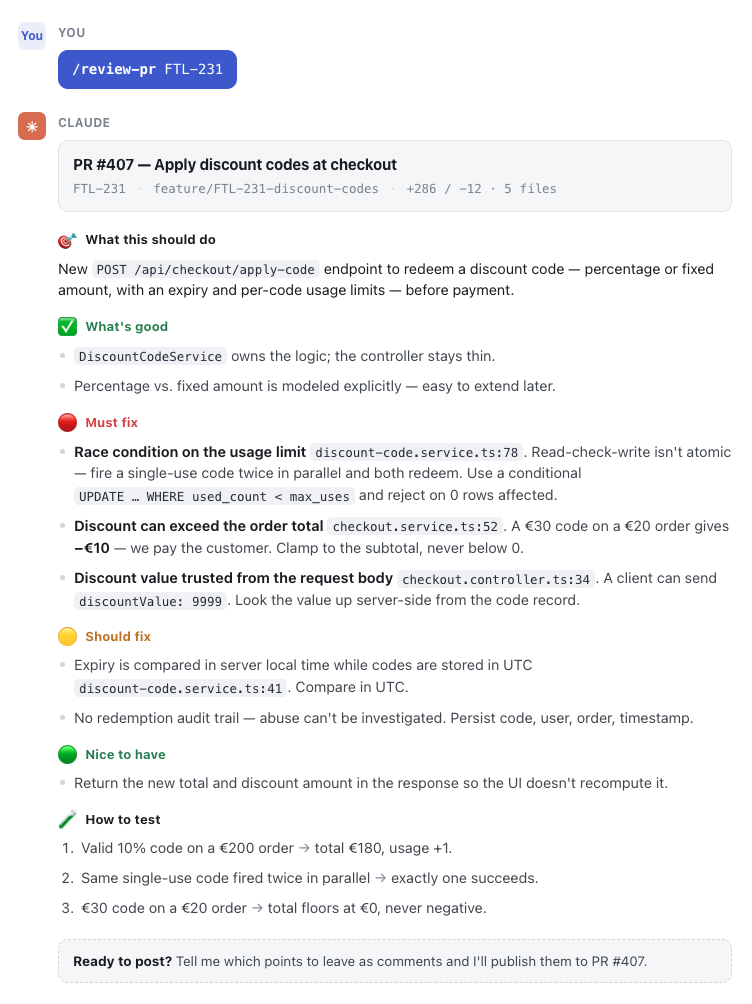Click the test tube icon beside How to test

tap(67, 820)
